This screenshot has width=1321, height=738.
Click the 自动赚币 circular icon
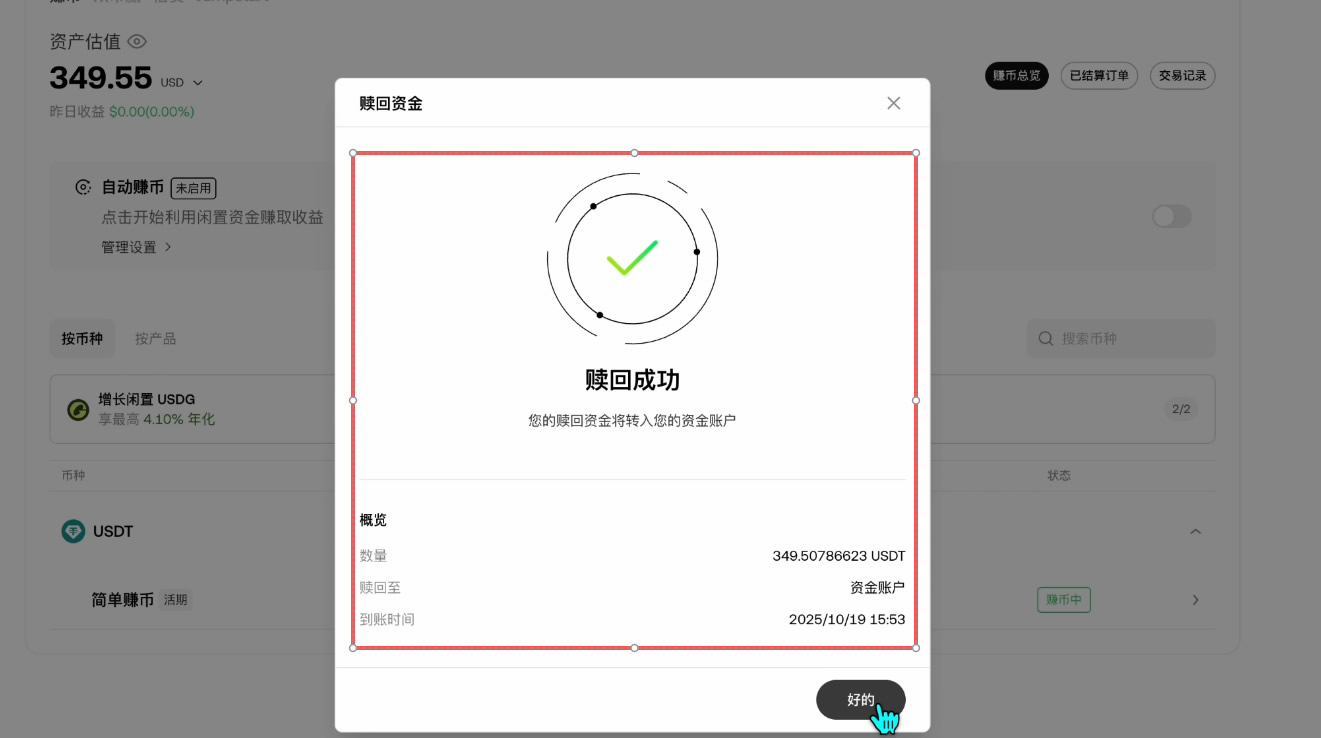[x=82, y=187]
